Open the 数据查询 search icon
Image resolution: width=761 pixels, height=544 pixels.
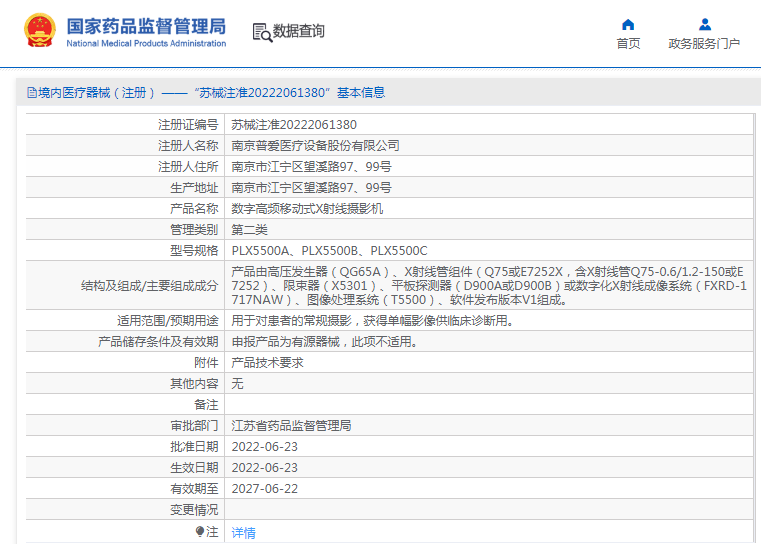point(262,33)
